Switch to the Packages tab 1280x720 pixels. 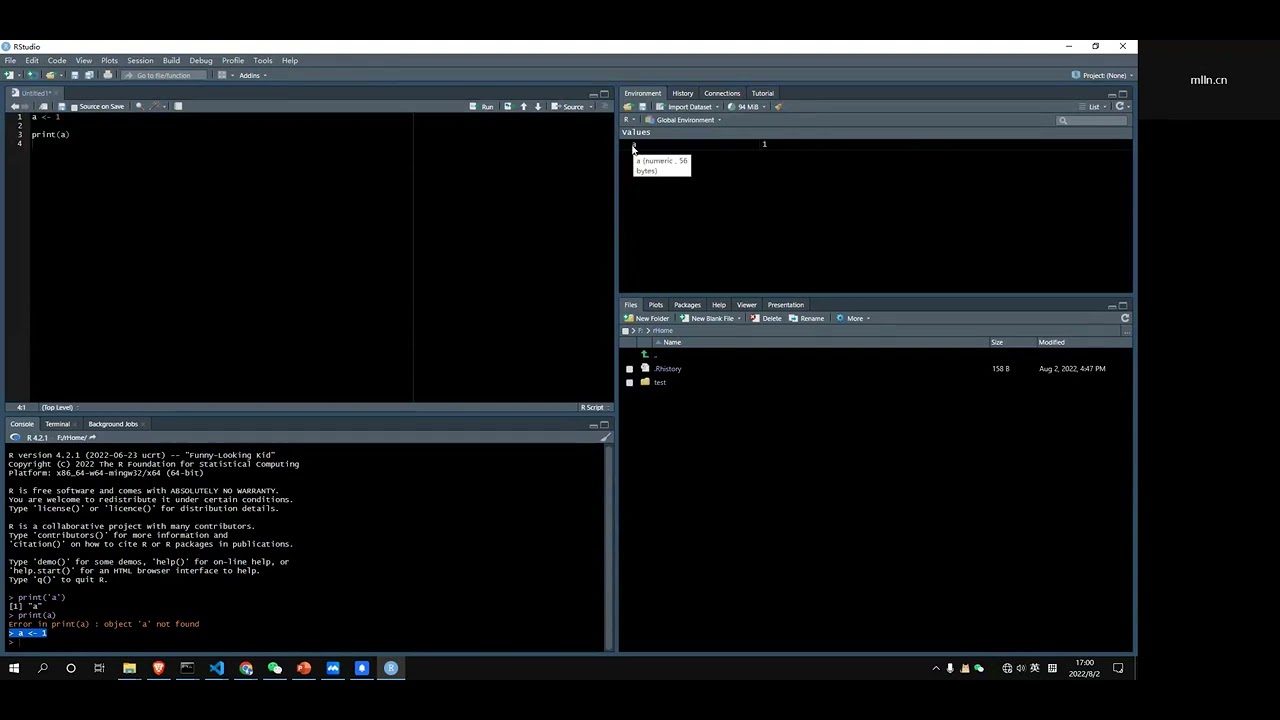[x=687, y=305]
